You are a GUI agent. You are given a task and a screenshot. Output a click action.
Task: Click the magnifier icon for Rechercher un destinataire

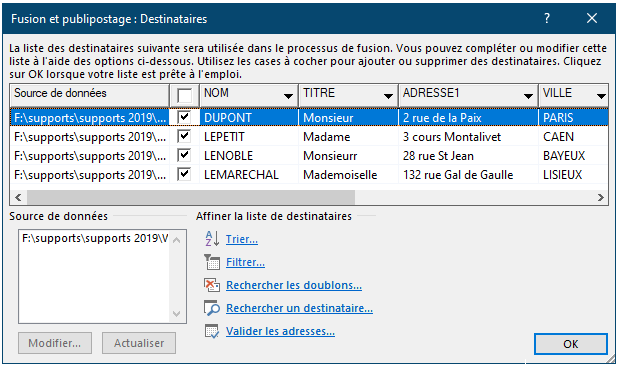click(212, 308)
